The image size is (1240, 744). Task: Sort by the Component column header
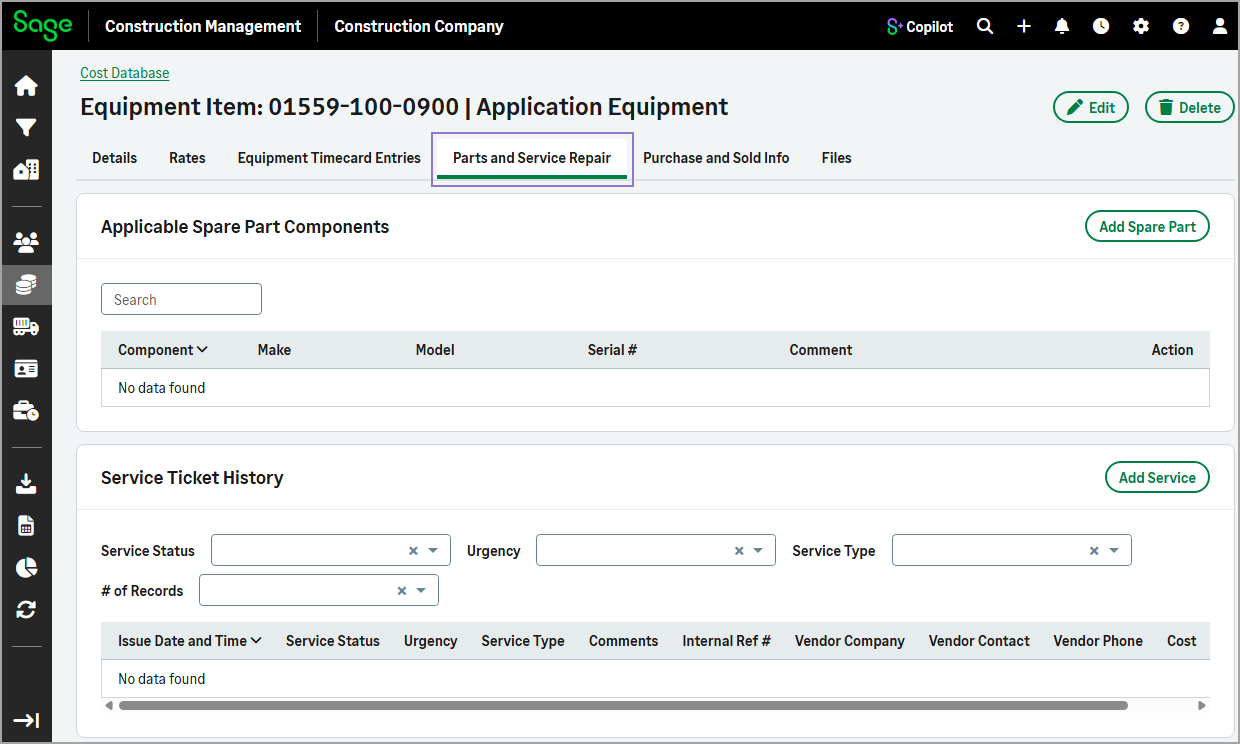pyautogui.click(x=163, y=350)
